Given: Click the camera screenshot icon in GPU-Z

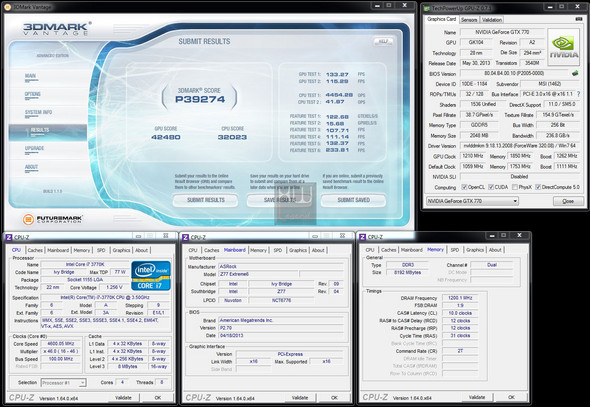Looking at the screenshot, I should click(x=579, y=19).
